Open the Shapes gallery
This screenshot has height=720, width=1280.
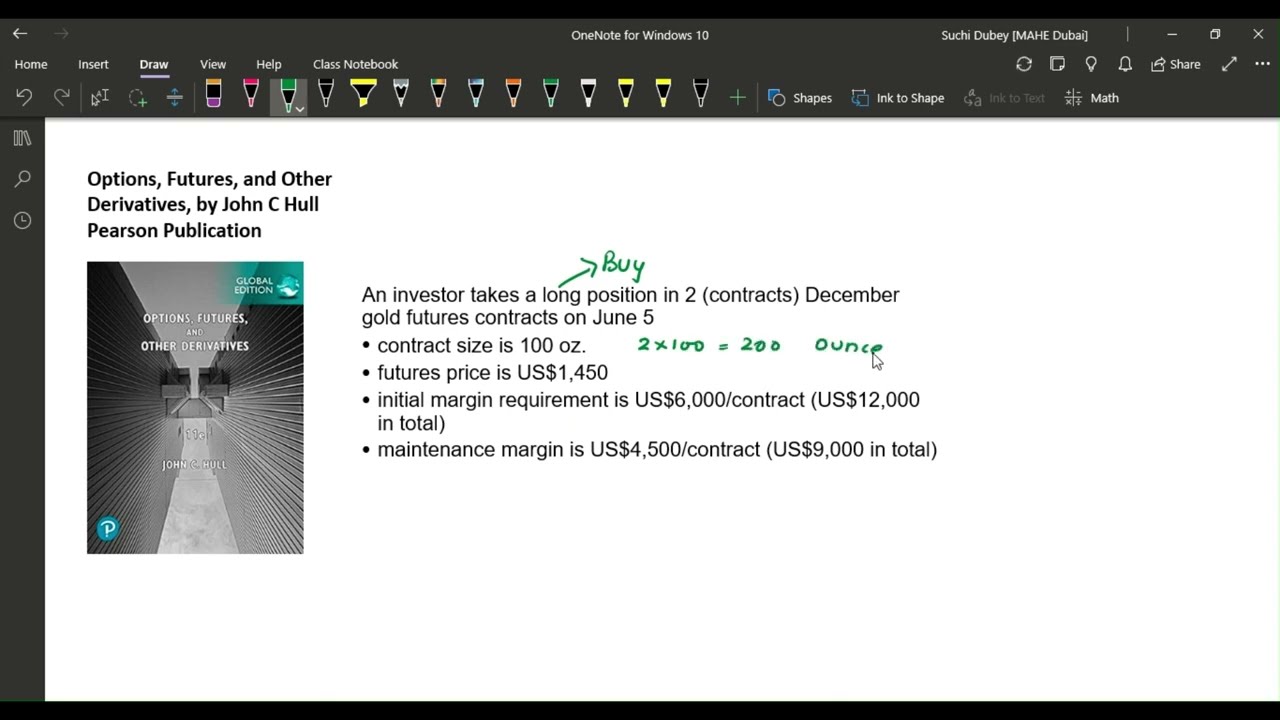click(800, 98)
